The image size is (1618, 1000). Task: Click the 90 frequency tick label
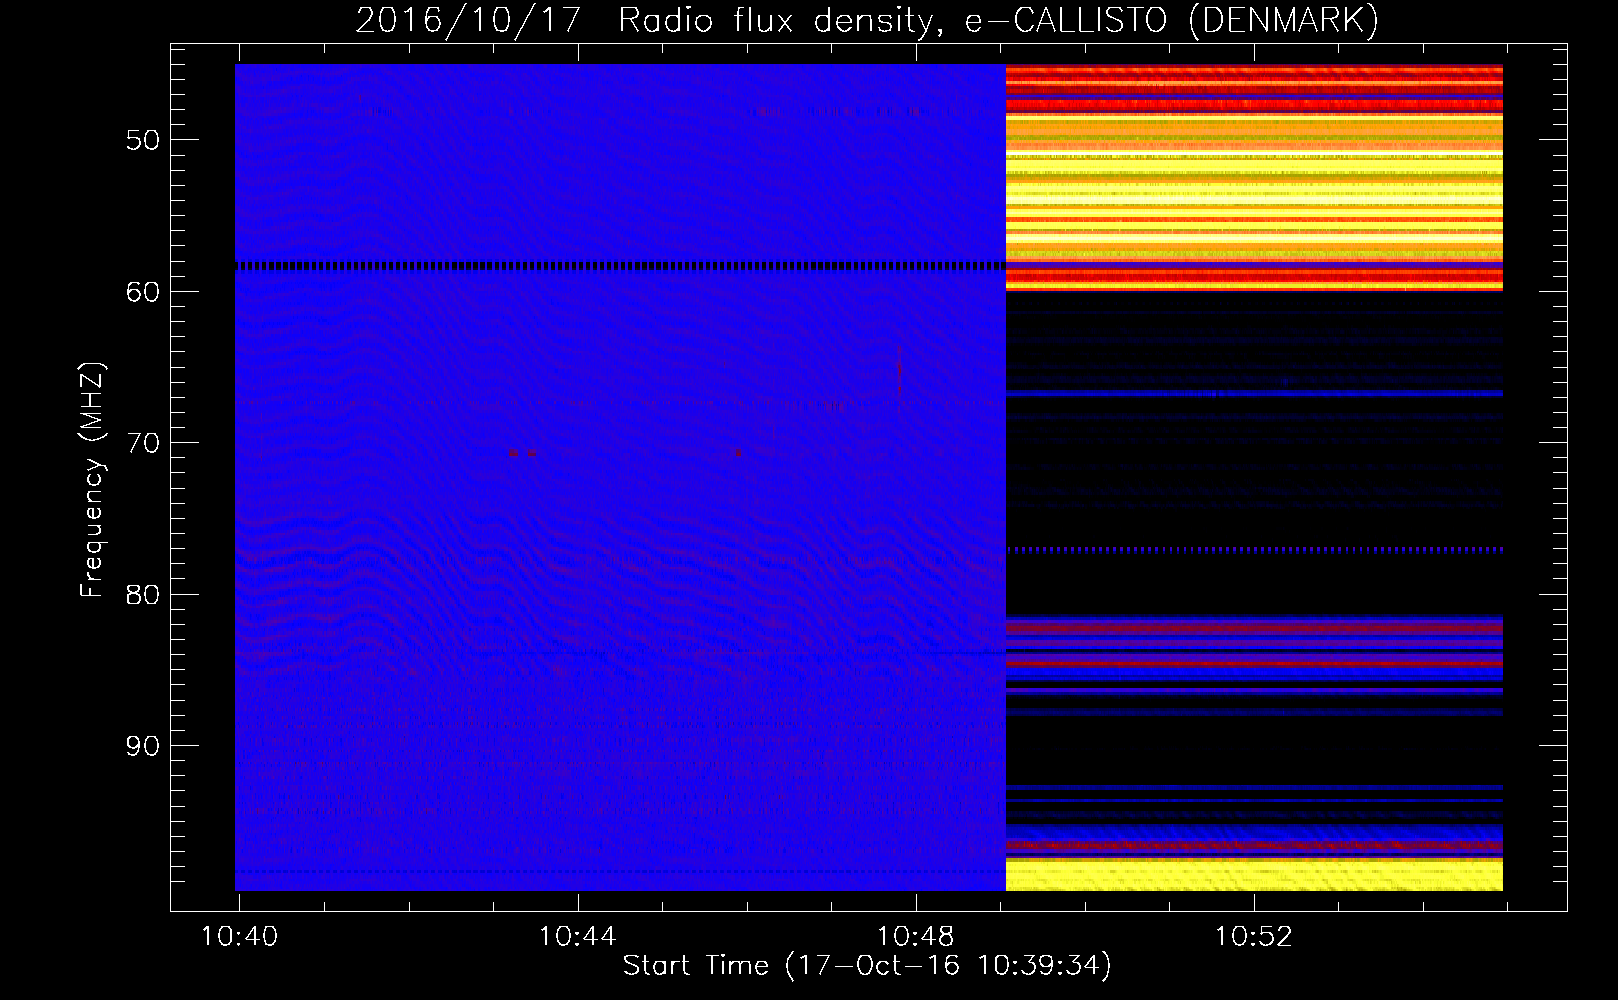pos(142,746)
